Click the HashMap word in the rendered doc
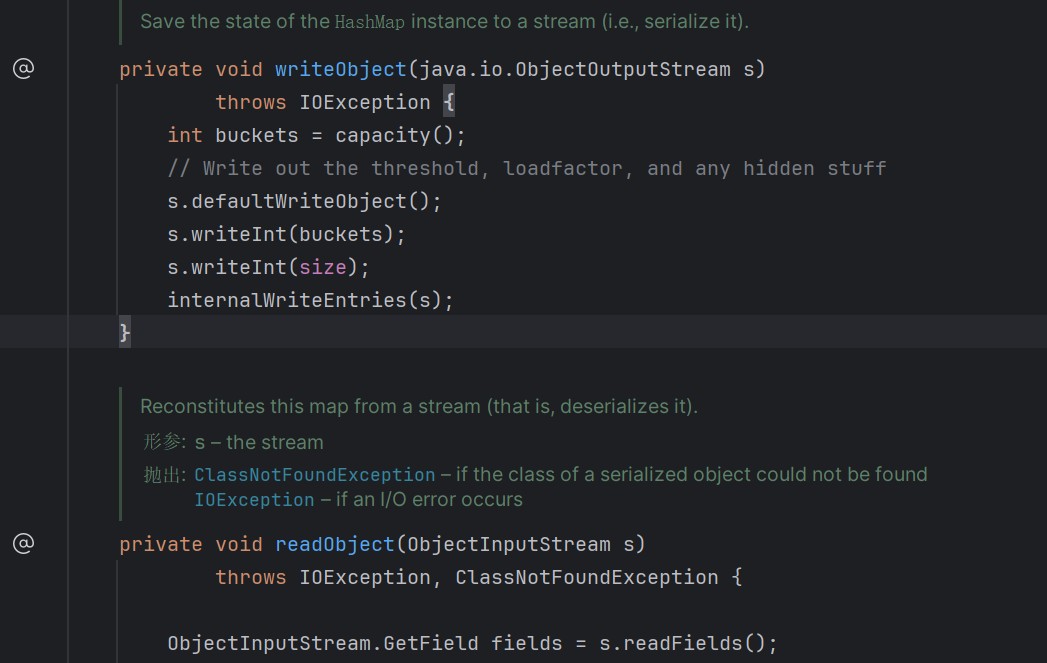Viewport: 1047px width, 663px height. tap(369, 22)
